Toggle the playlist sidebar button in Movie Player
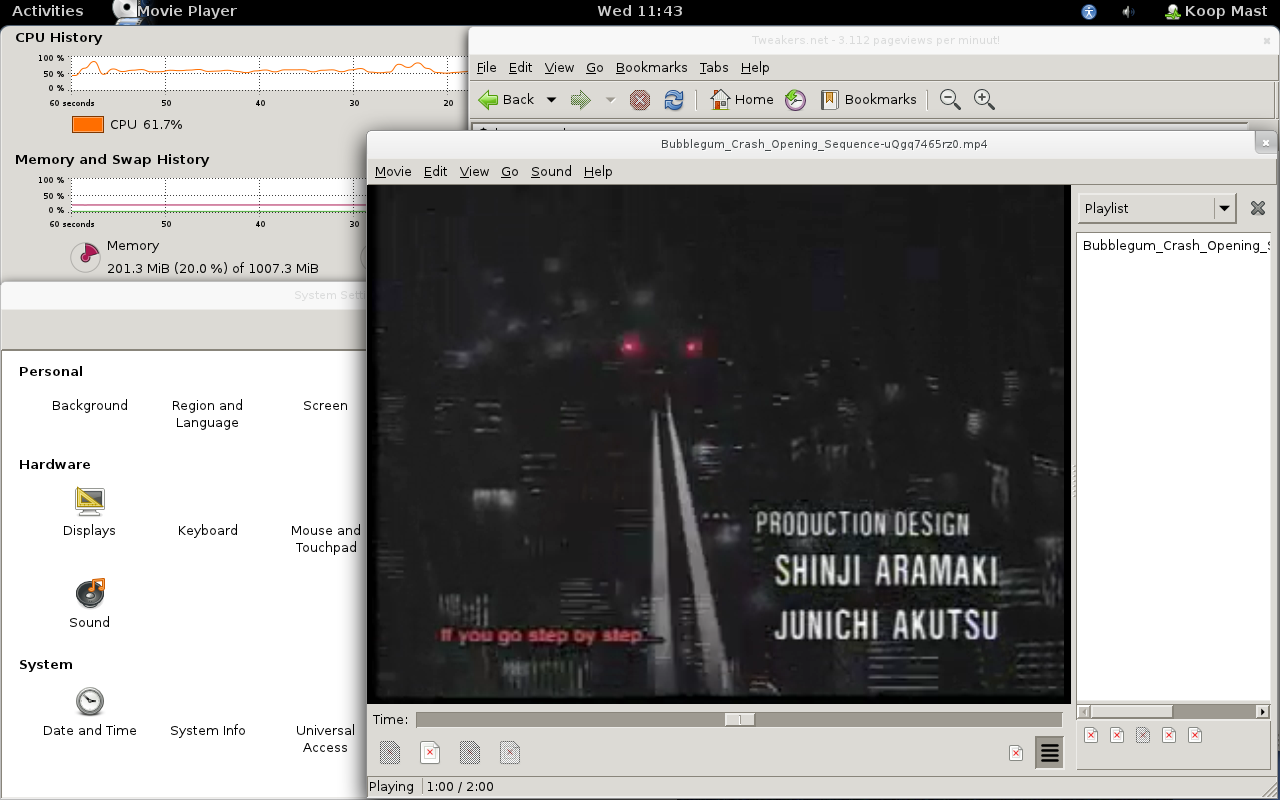The width and height of the screenshot is (1280, 800). 1049,753
